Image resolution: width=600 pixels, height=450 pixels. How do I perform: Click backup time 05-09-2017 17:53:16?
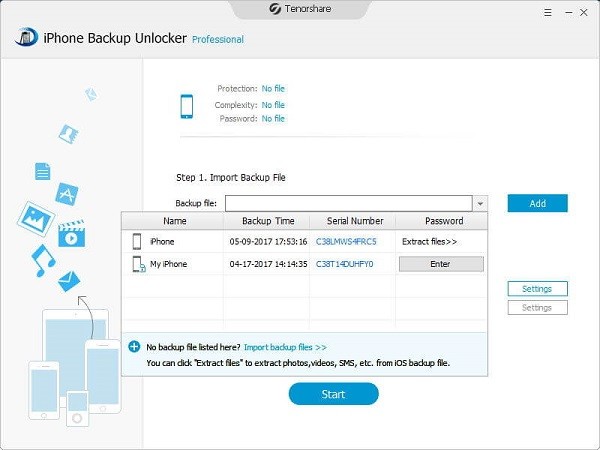tap(268, 241)
